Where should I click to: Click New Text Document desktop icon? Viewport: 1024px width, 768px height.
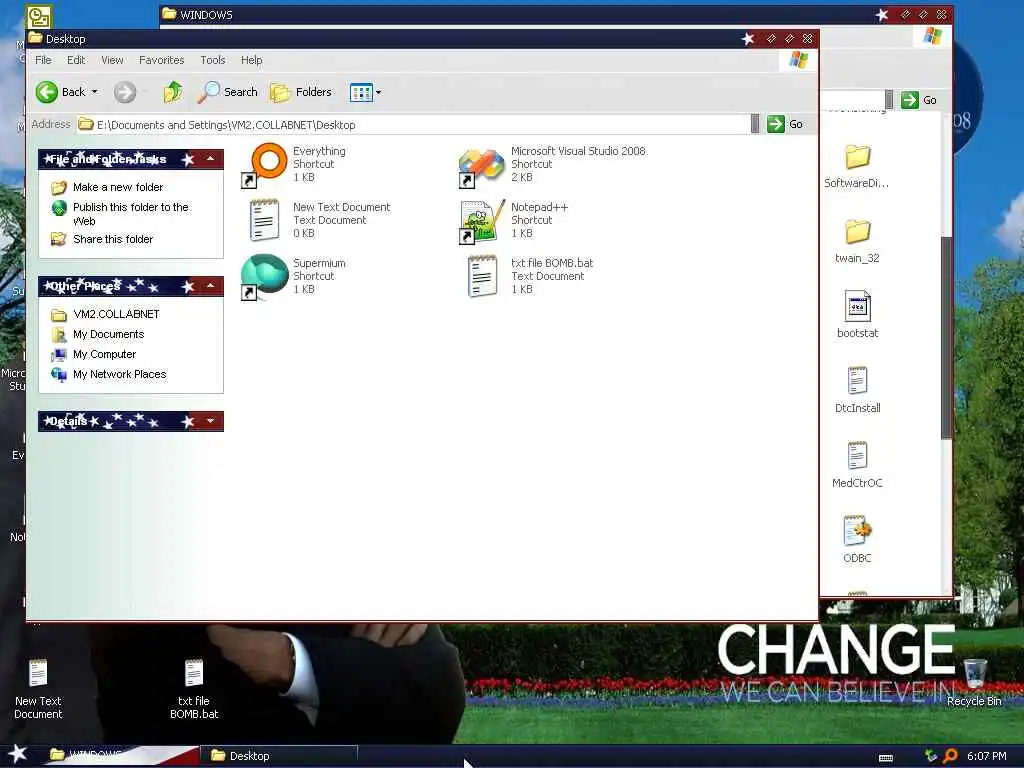coord(38,690)
